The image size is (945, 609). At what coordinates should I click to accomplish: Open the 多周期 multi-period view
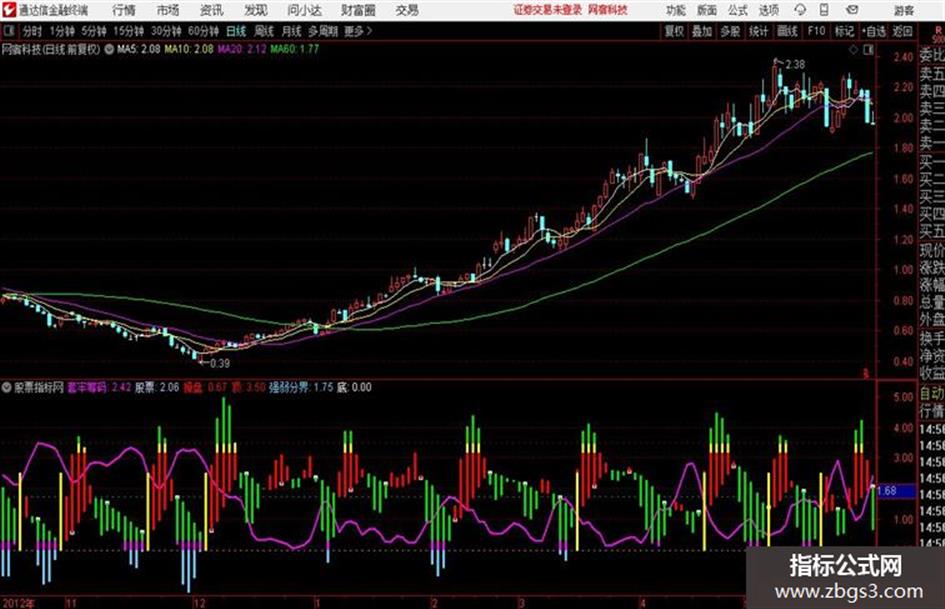pyautogui.click(x=323, y=31)
